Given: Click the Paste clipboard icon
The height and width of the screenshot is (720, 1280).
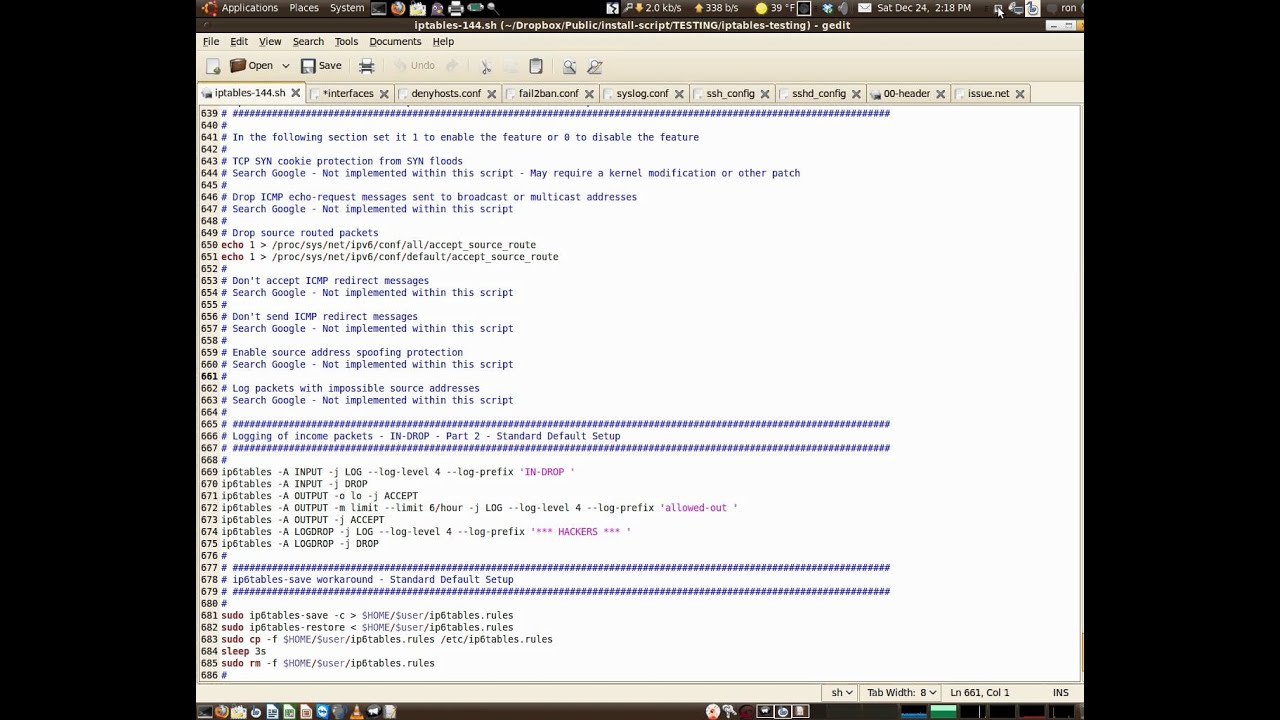Looking at the screenshot, I should pos(536,66).
